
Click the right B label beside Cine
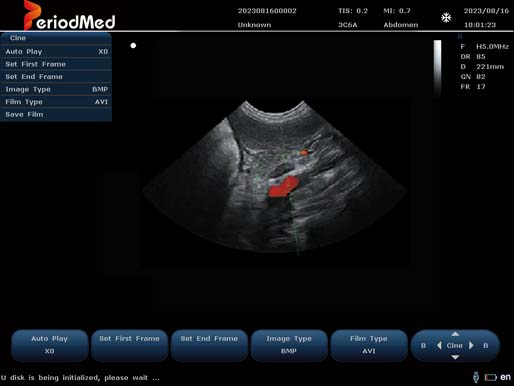click(x=486, y=346)
